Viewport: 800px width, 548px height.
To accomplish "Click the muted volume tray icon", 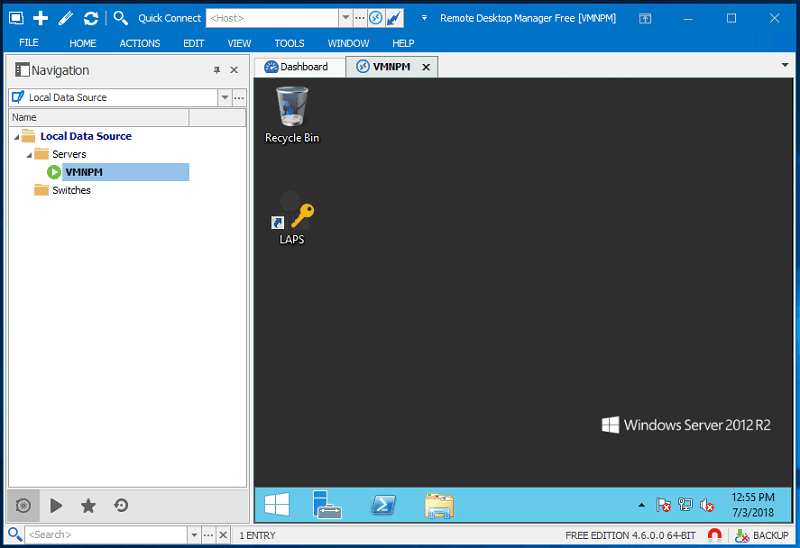I will (x=707, y=505).
